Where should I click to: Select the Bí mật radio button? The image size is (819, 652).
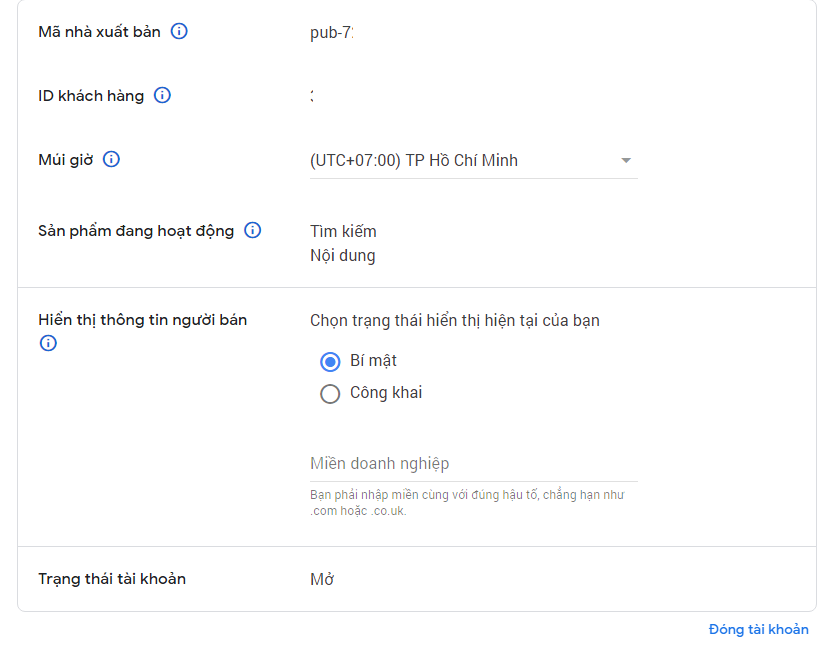click(330, 361)
